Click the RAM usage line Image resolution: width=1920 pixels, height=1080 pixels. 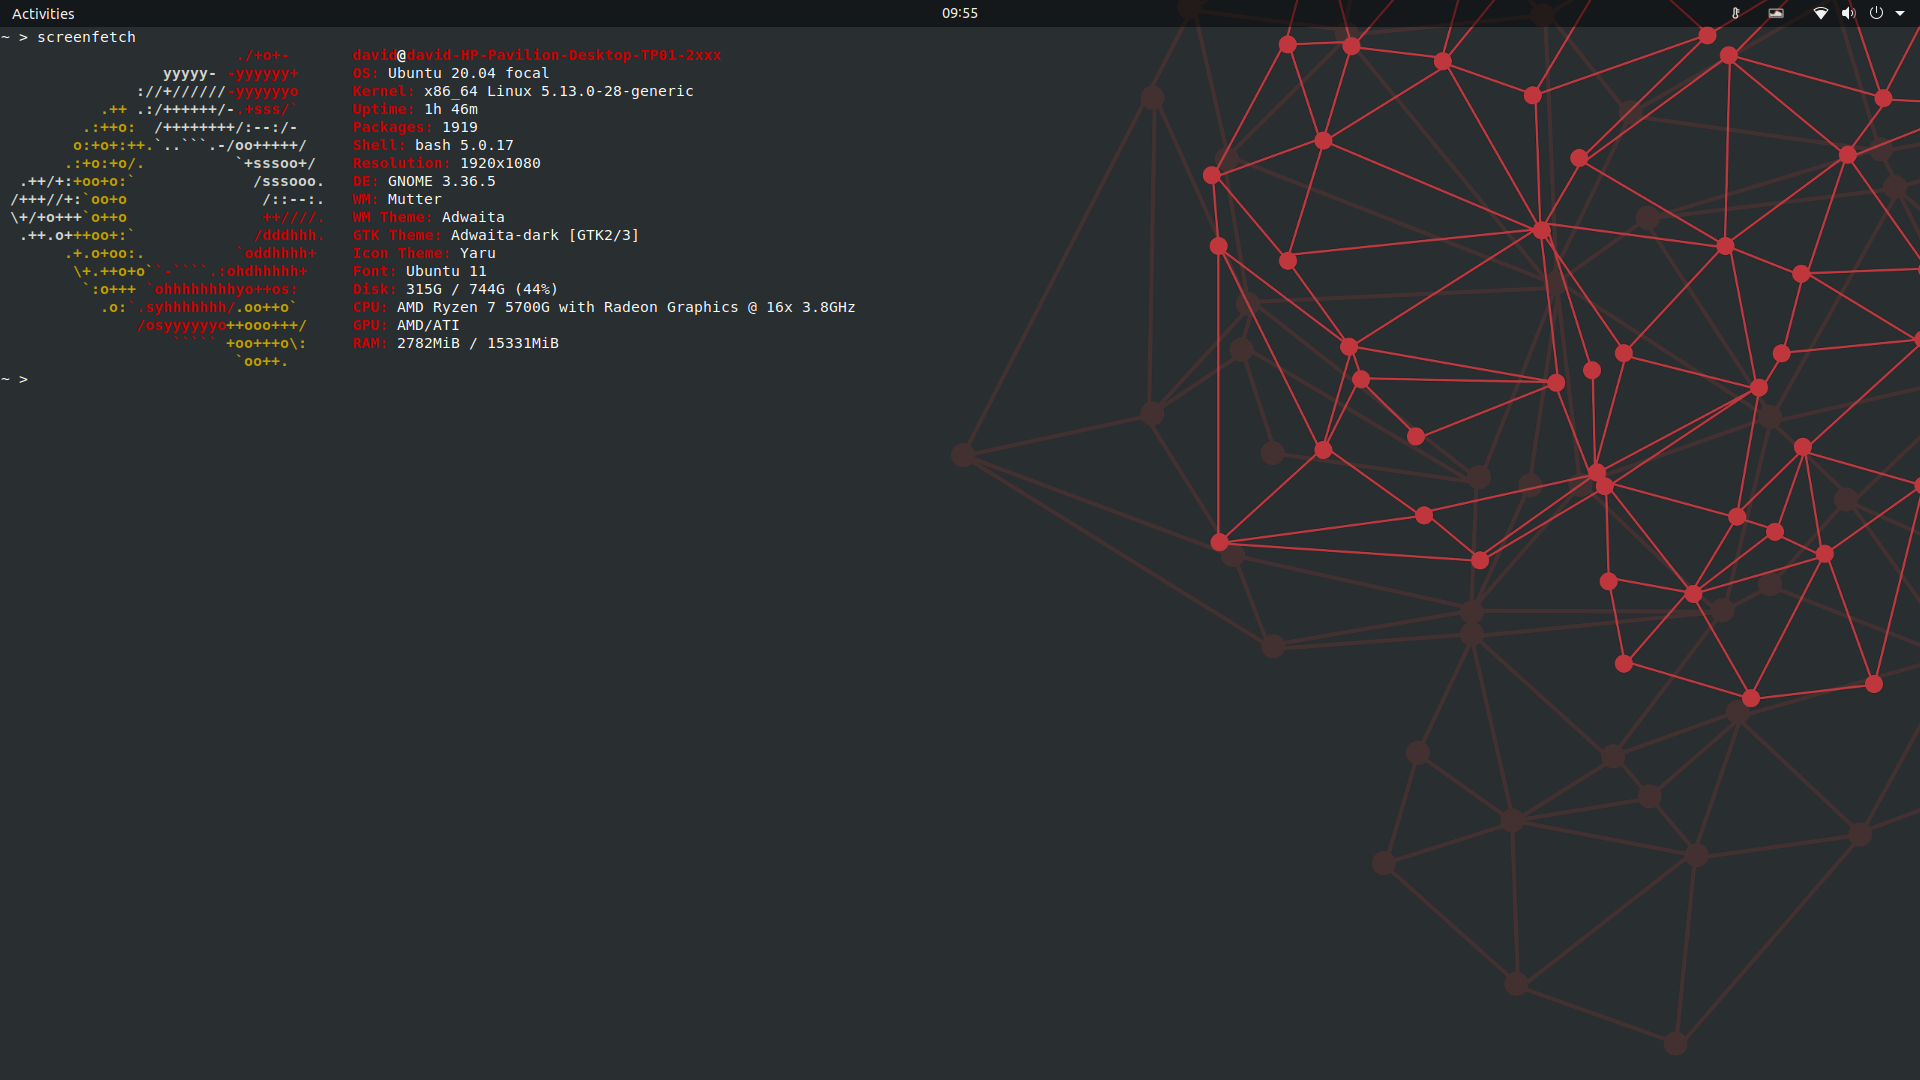[x=456, y=343]
